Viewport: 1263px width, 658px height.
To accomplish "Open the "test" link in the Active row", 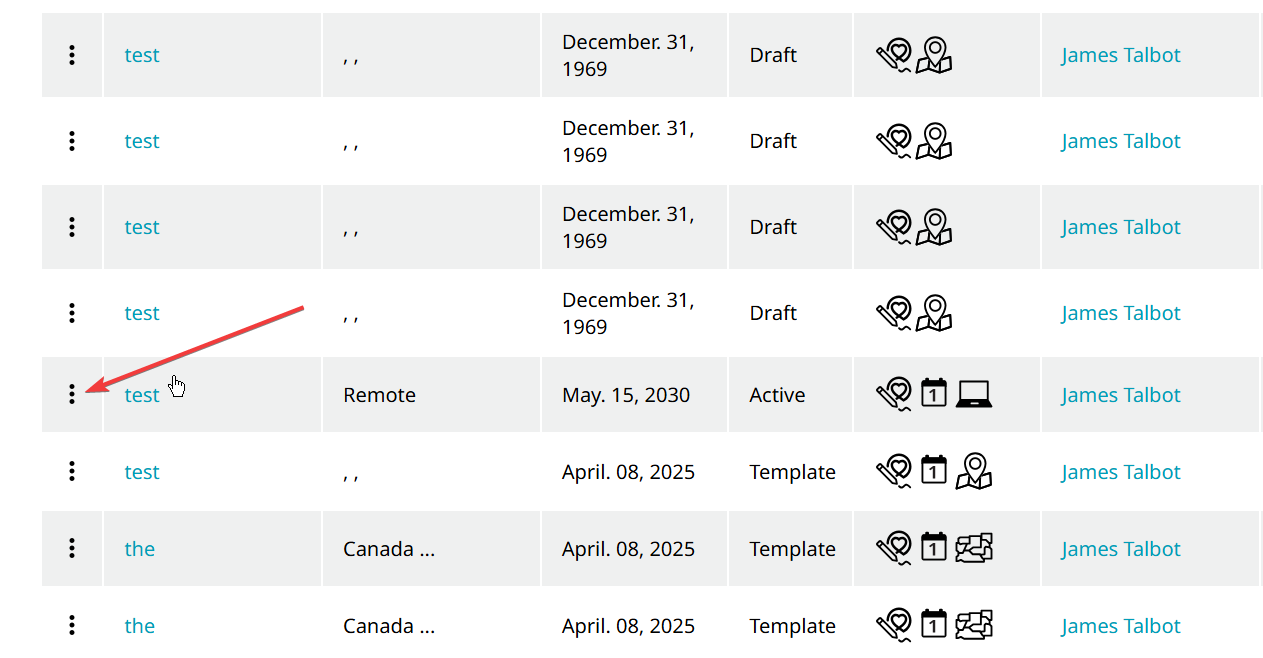I will pos(141,395).
